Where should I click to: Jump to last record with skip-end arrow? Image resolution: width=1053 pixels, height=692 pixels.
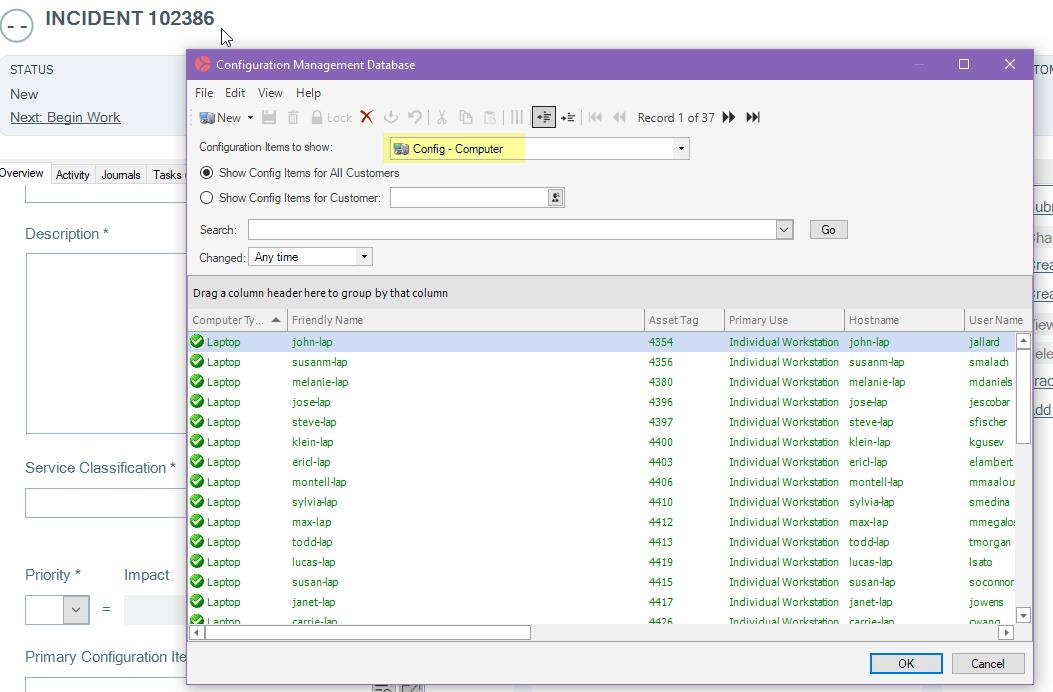click(x=753, y=117)
